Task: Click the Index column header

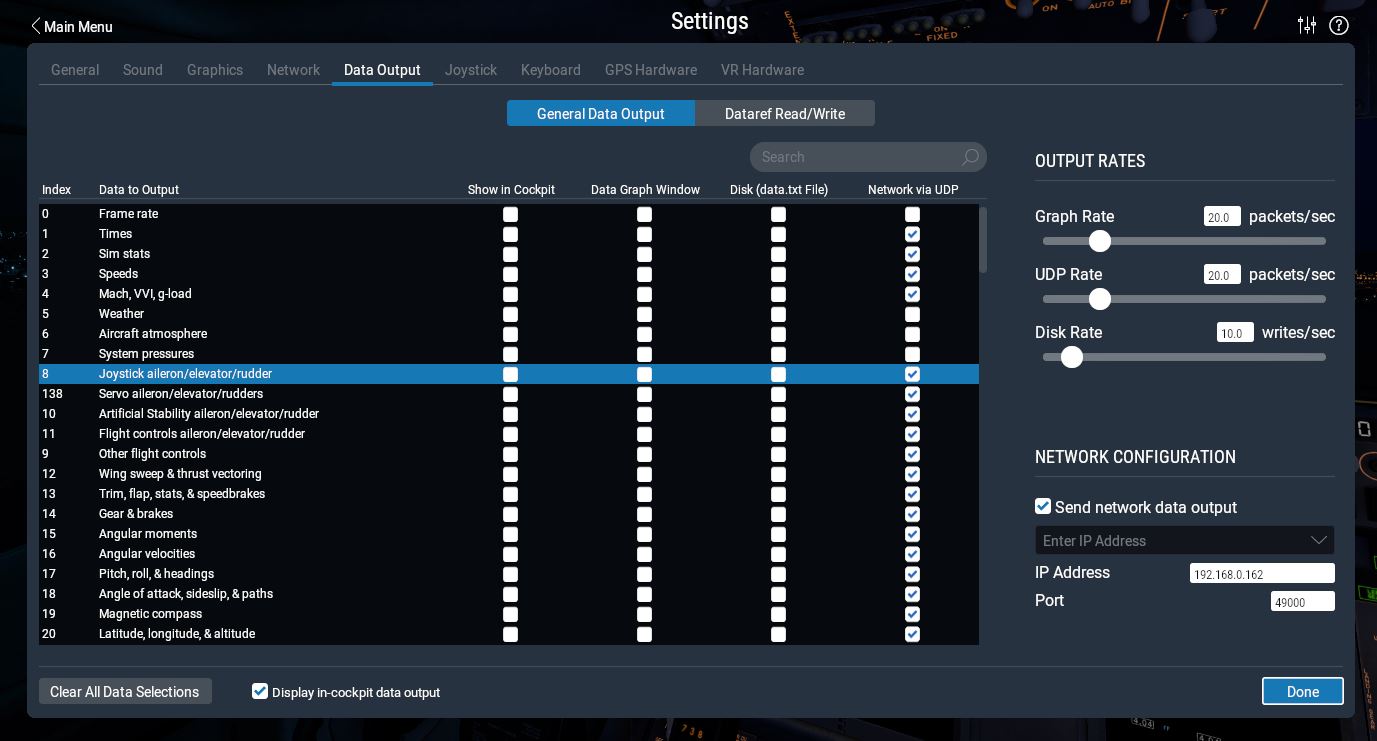Action: point(56,190)
